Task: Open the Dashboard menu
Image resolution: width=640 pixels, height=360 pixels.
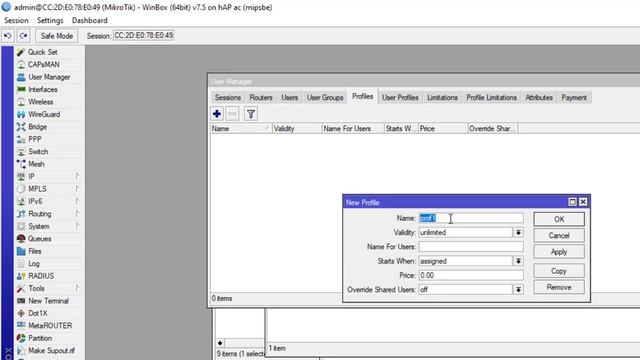Action: click(89, 20)
